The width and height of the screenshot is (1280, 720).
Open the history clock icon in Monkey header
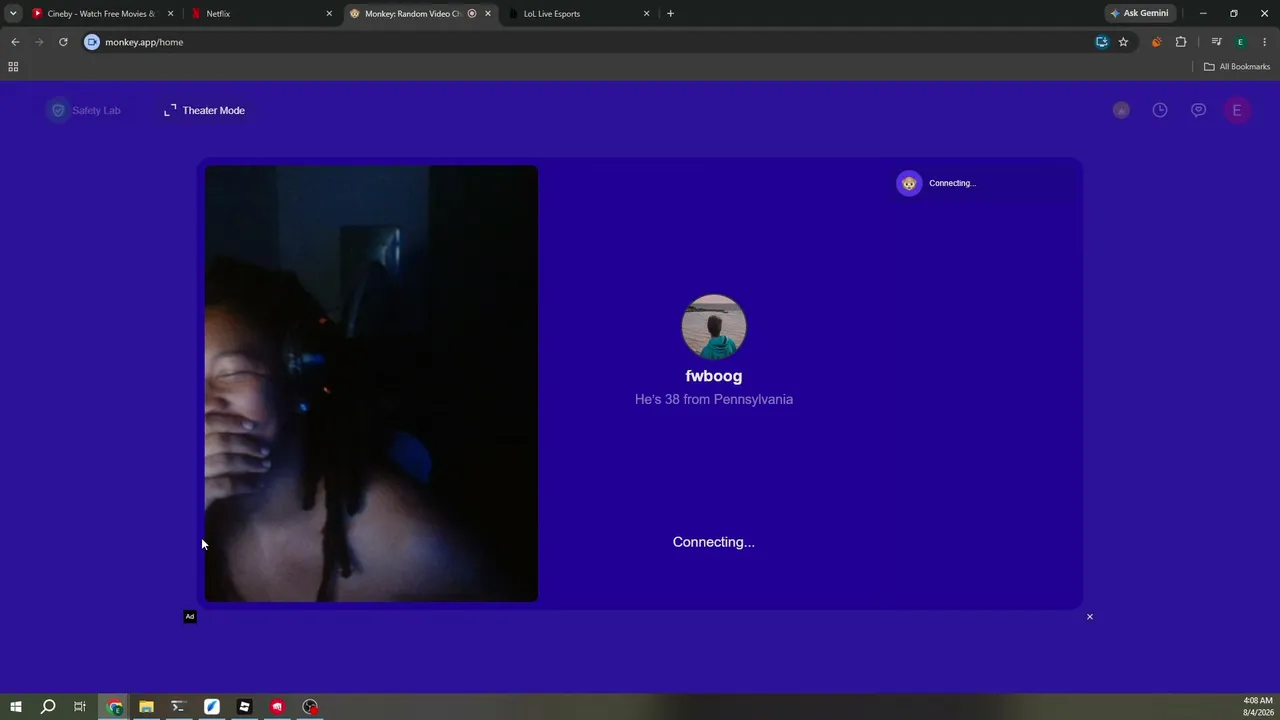pyautogui.click(x=1160, y=110)
